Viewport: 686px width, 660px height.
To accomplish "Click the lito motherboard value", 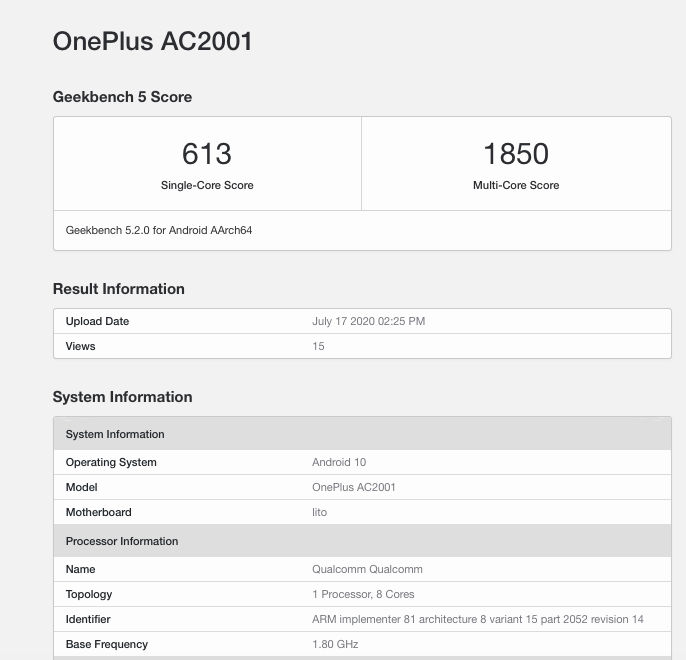I will [x=320, y=512].
